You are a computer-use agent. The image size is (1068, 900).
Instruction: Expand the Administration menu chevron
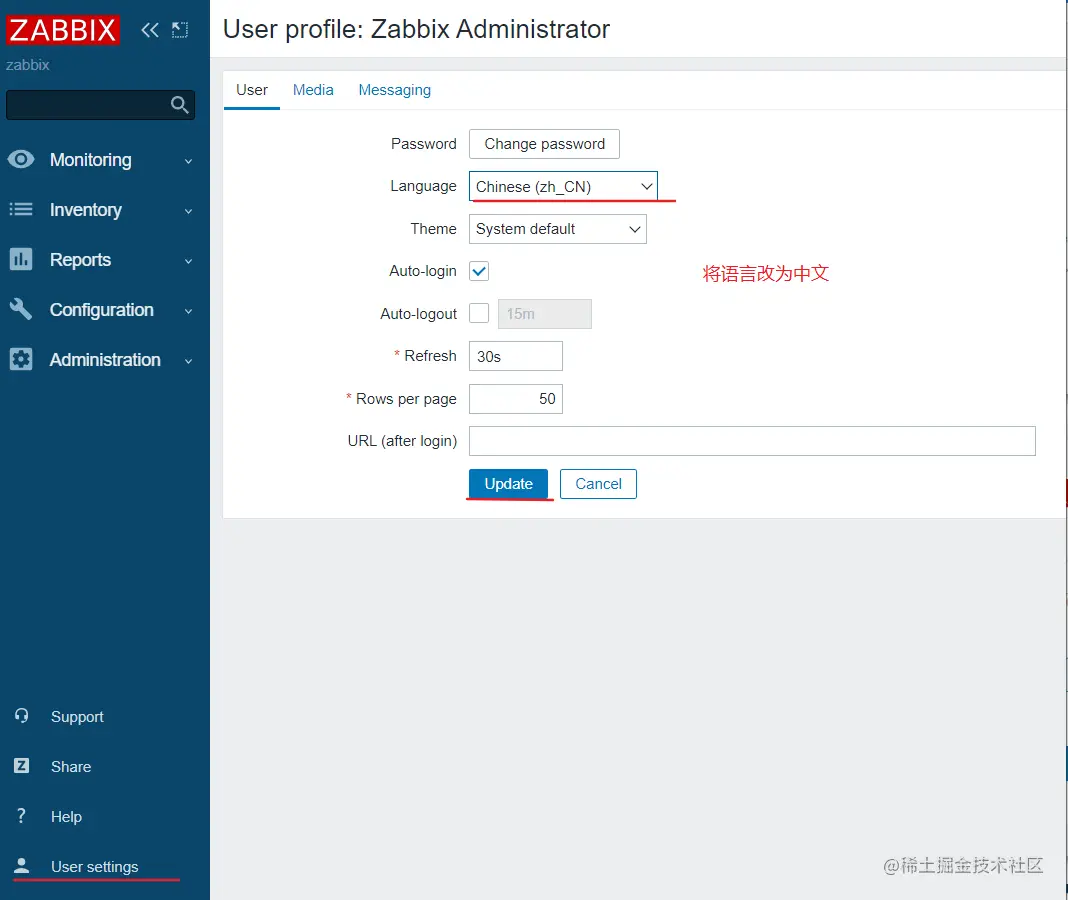click(189, 361)
